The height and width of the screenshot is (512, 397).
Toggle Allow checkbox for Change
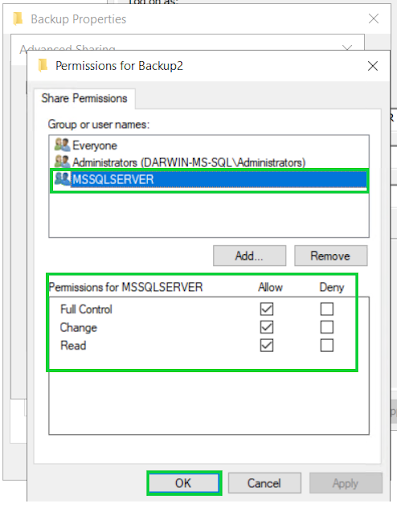tap(267, 327)
